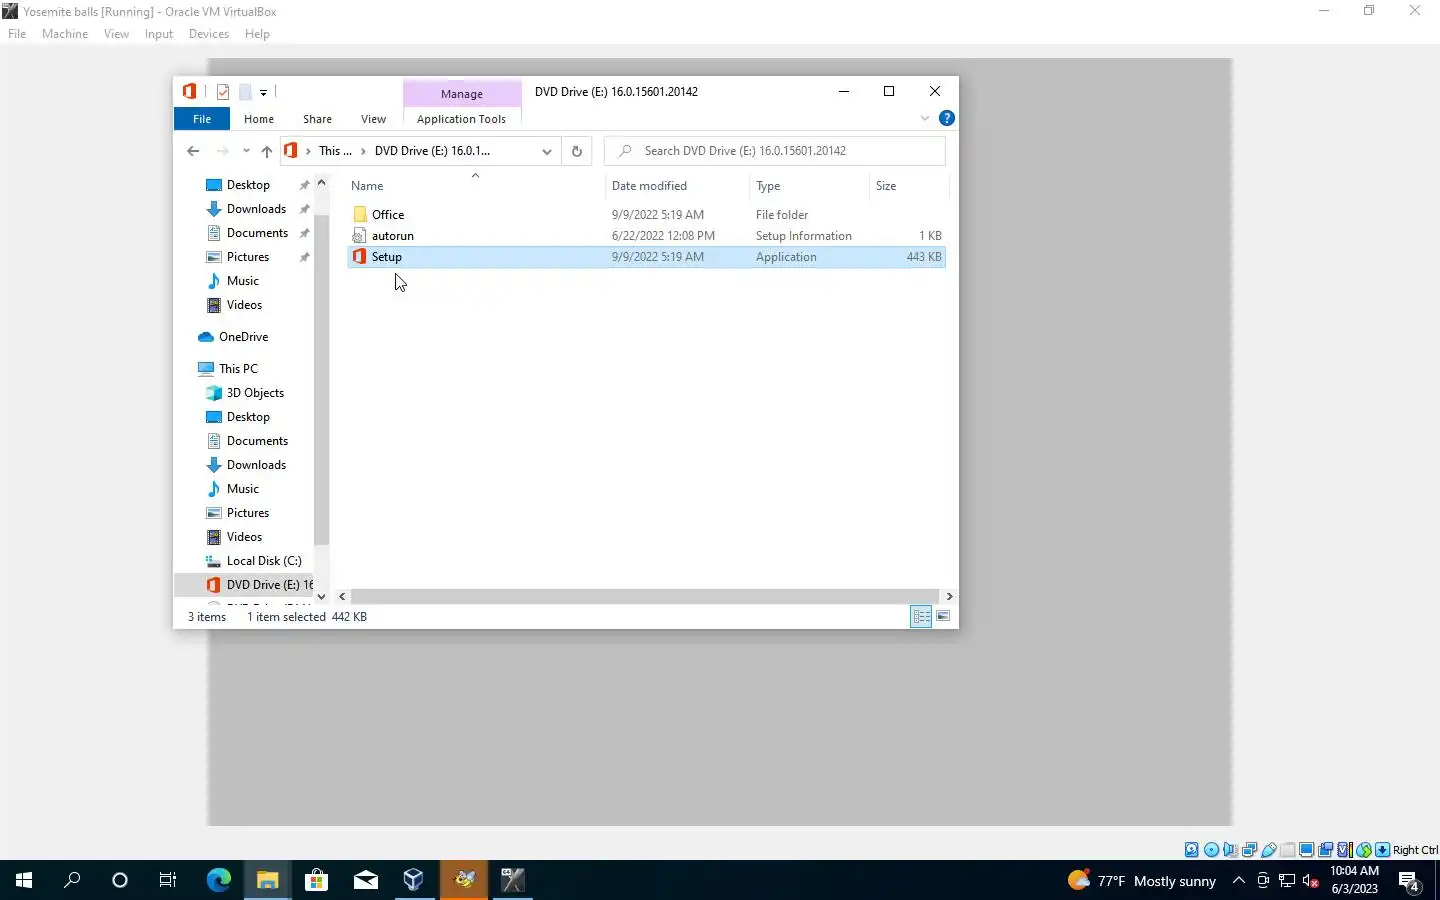Open the Home ribbon tab
The image size is (1440, 900).
259,119
